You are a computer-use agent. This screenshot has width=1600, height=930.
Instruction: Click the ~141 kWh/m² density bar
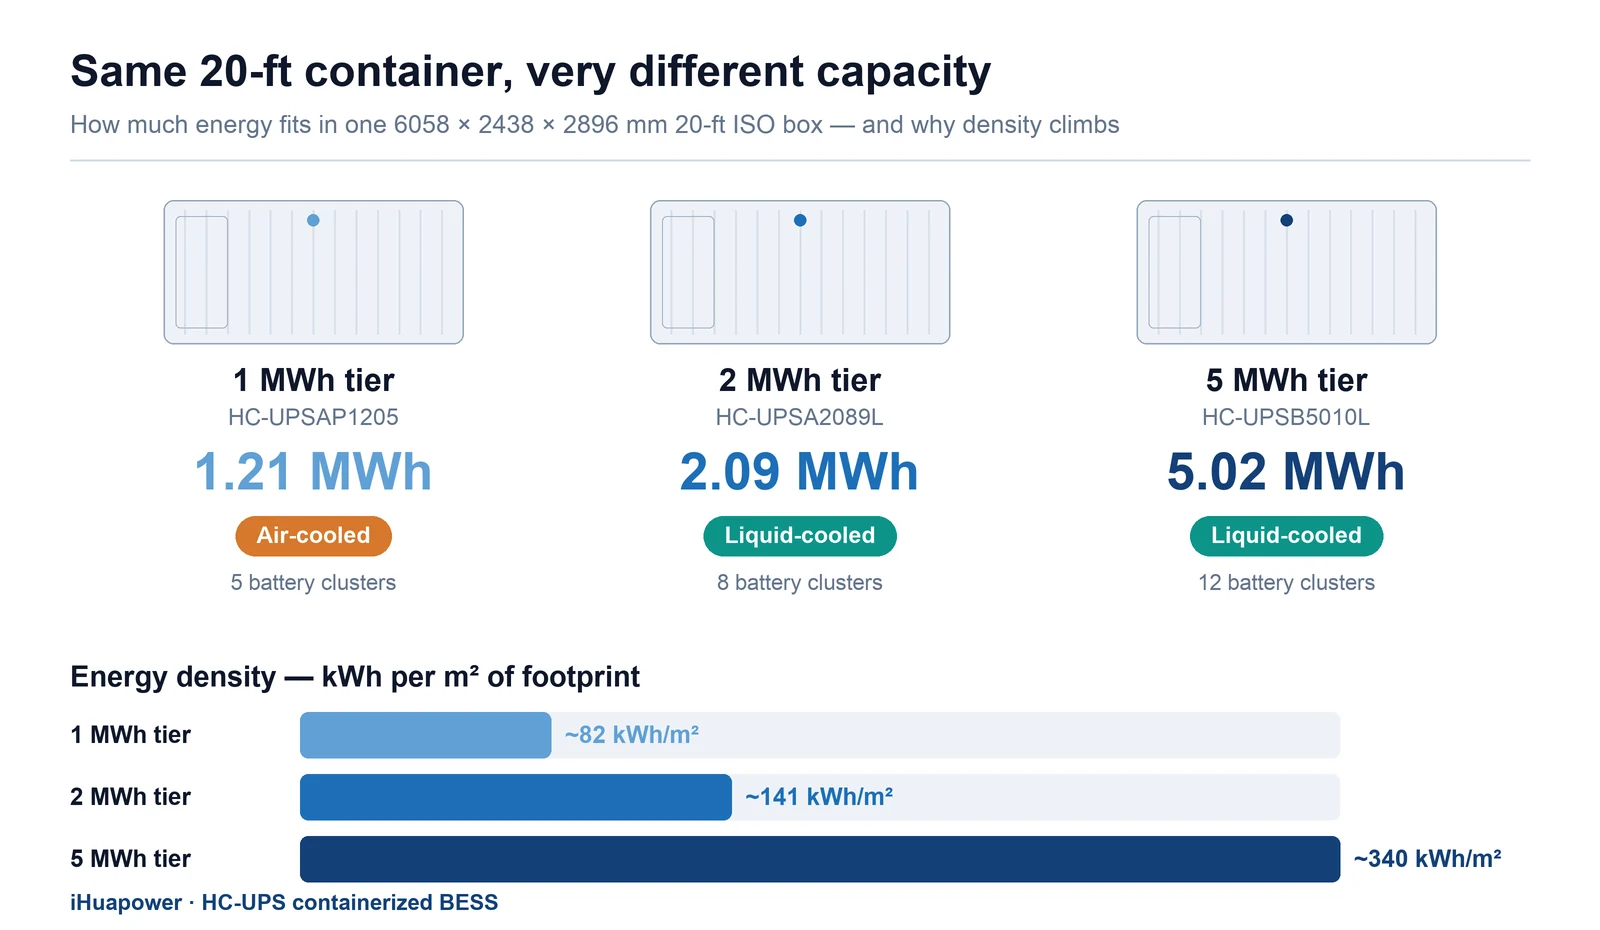tap(516, 797)
